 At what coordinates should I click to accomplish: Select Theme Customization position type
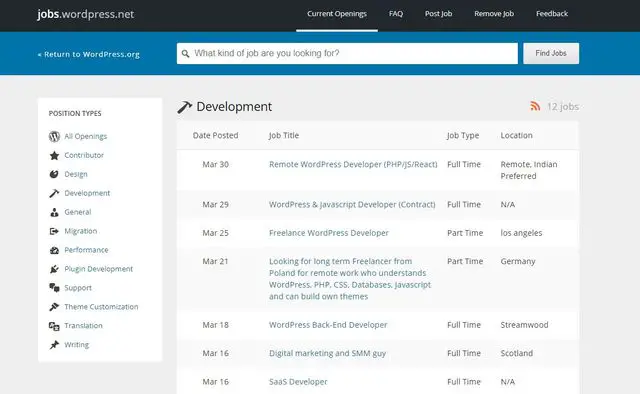click(101, 307)
